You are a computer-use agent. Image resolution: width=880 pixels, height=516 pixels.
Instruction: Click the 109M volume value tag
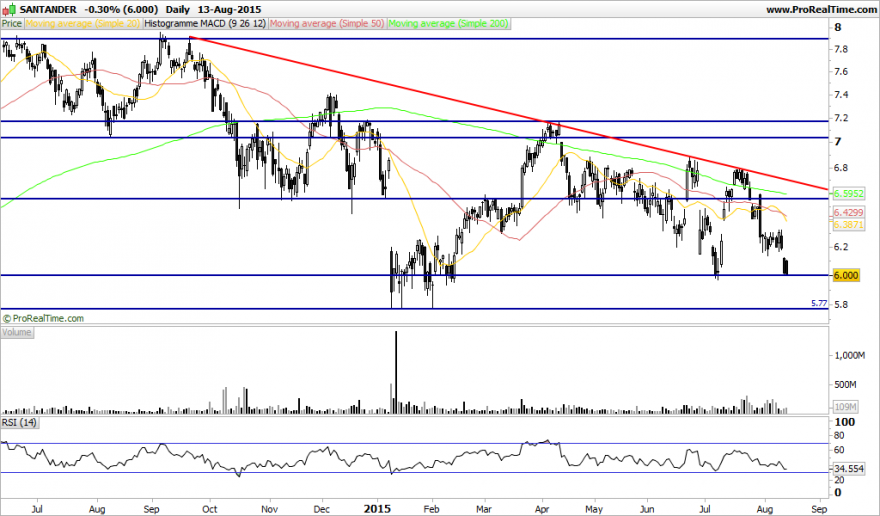[845, 407]
